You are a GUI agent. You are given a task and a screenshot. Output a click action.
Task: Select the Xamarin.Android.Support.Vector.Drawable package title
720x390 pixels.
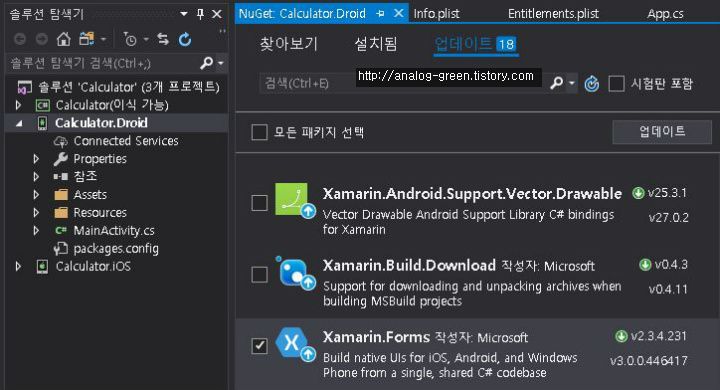(472, 194)
